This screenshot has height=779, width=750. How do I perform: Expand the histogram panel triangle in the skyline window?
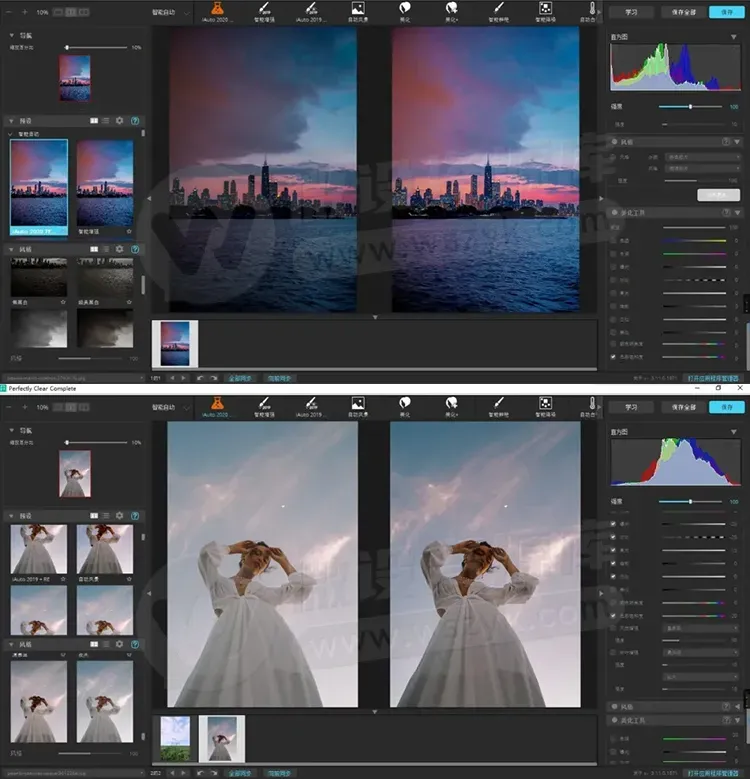tap(734, 37)
